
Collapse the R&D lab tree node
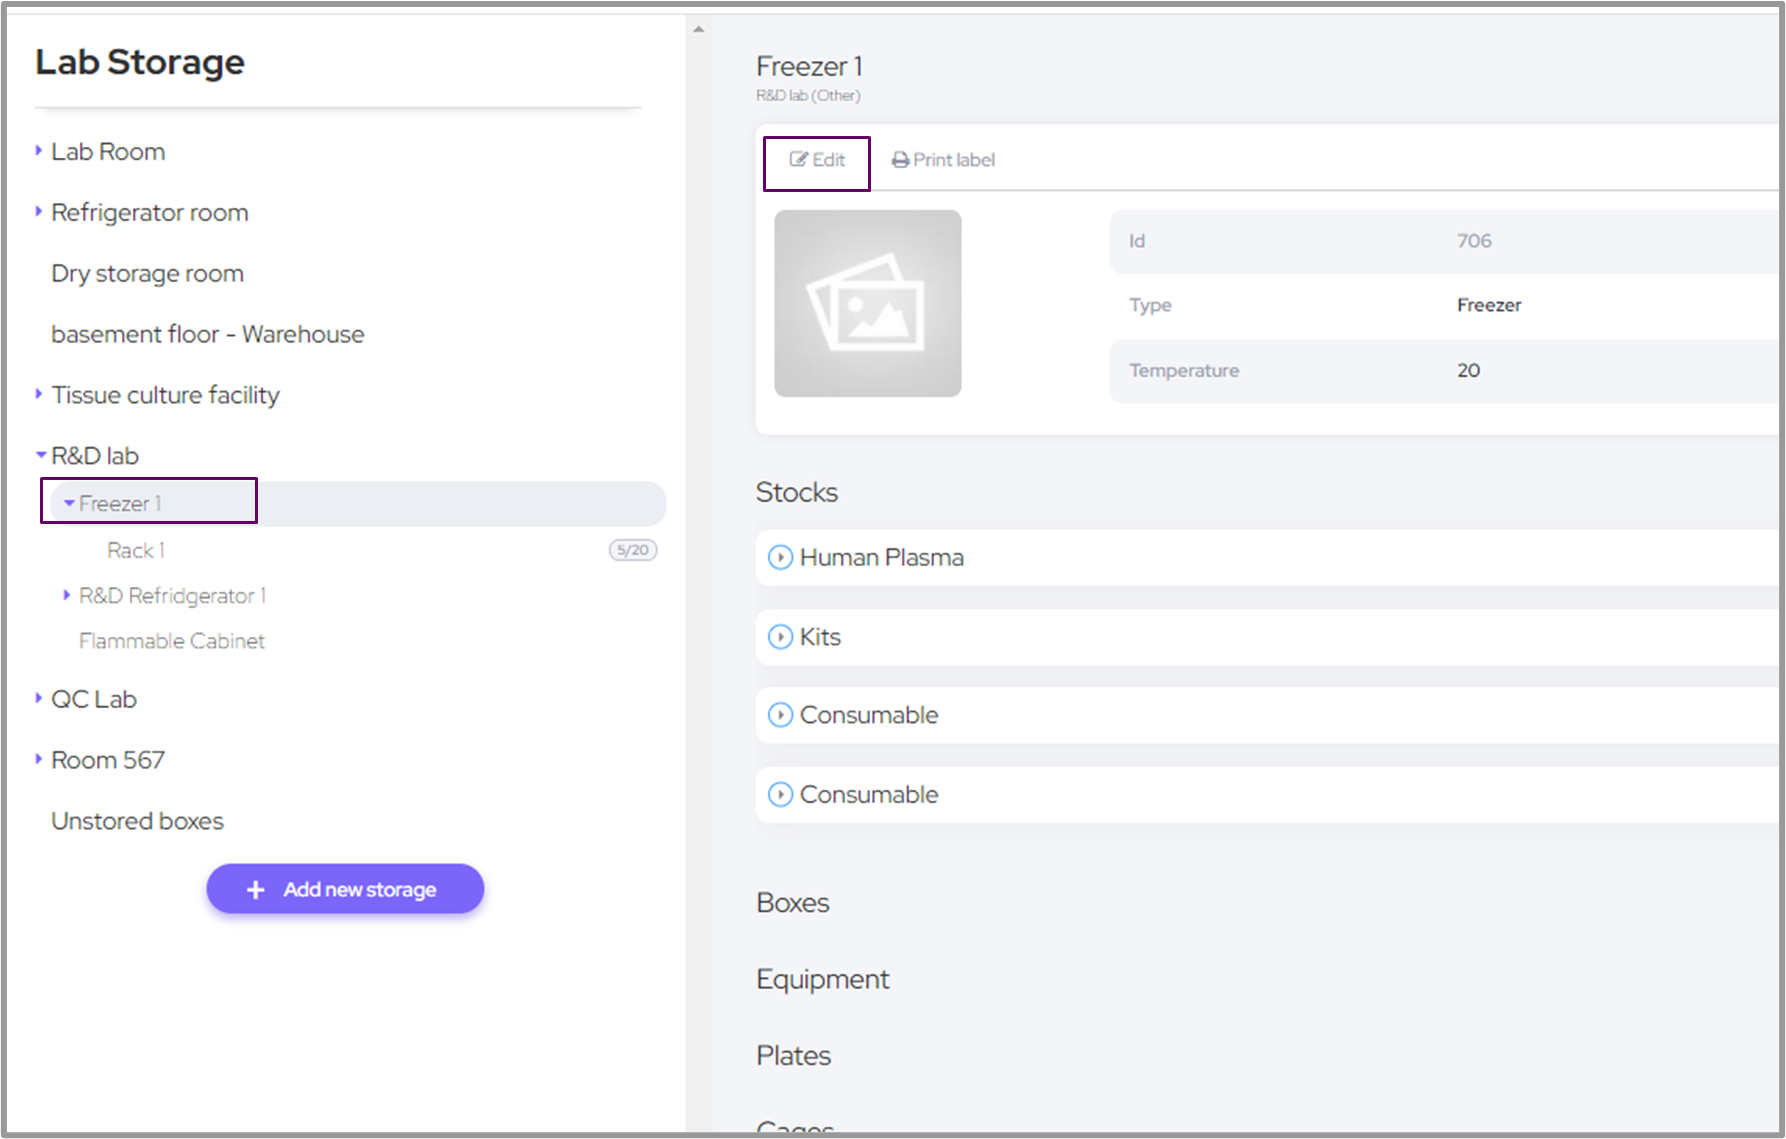pyautogui.click(x=41, y=455)
